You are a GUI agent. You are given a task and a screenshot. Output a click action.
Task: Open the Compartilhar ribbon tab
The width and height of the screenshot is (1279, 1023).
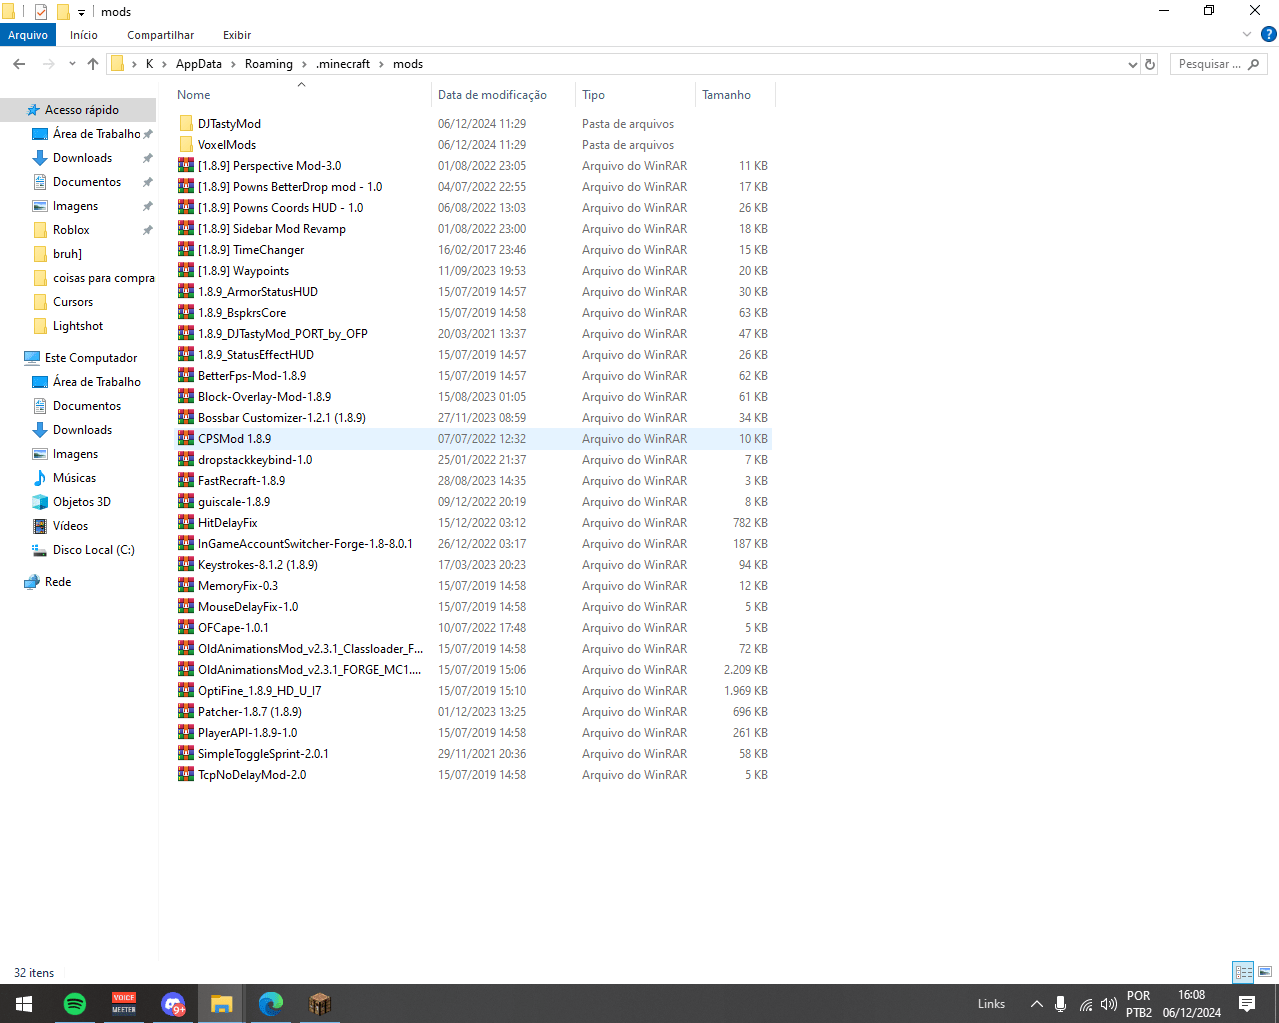(x=160, y=35)
